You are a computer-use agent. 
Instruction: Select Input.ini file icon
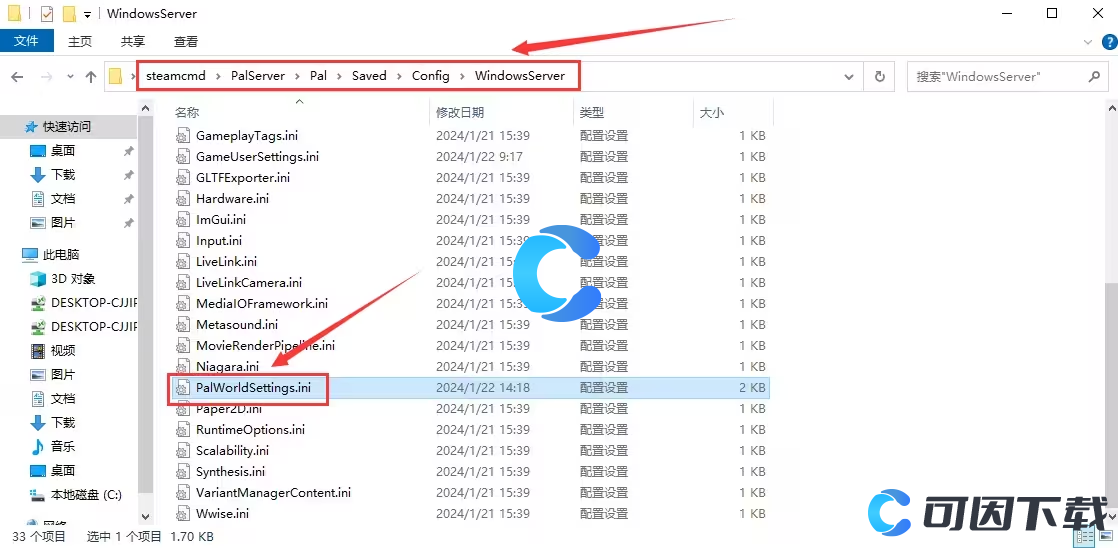tap(183, 240)
